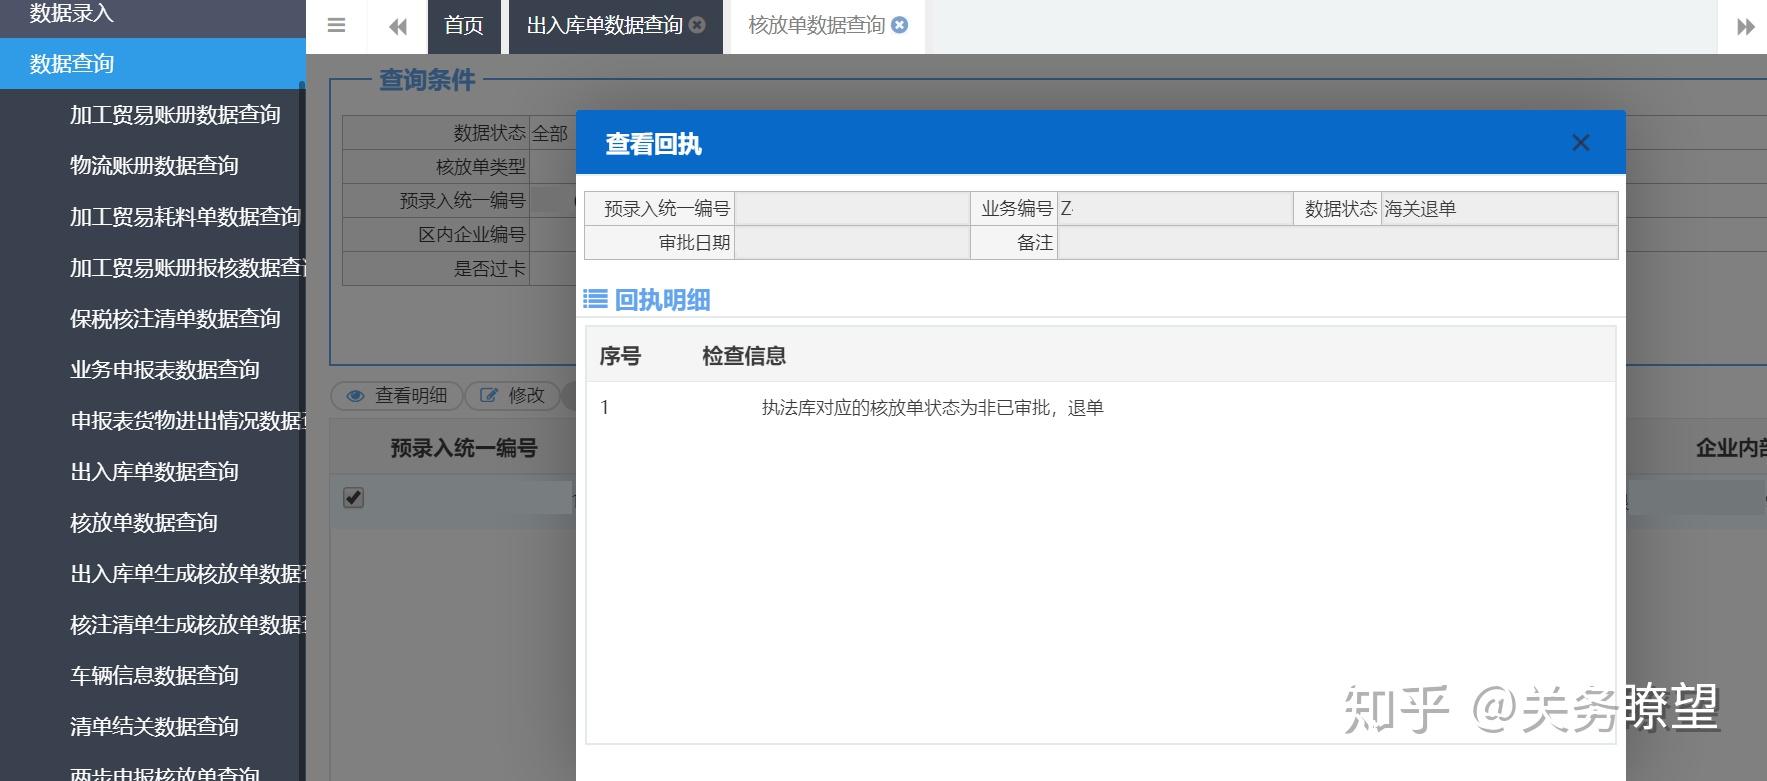Click the 修改 button
1767x781 pixels.
point(513,396)
